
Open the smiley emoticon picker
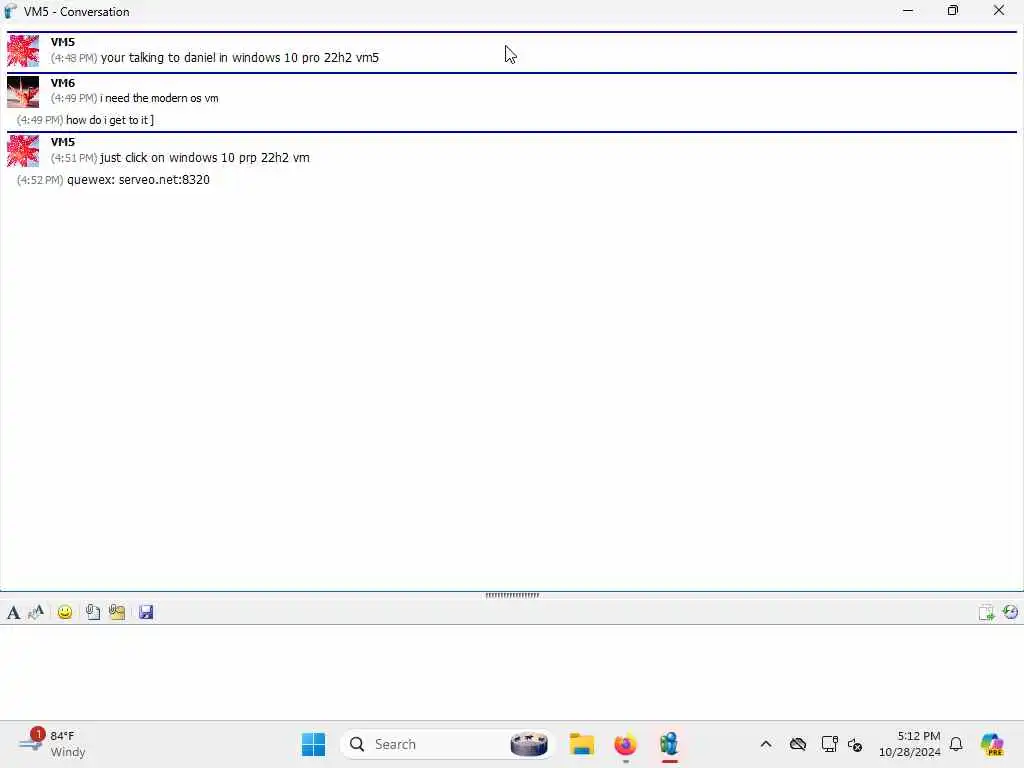click(65, 613)
